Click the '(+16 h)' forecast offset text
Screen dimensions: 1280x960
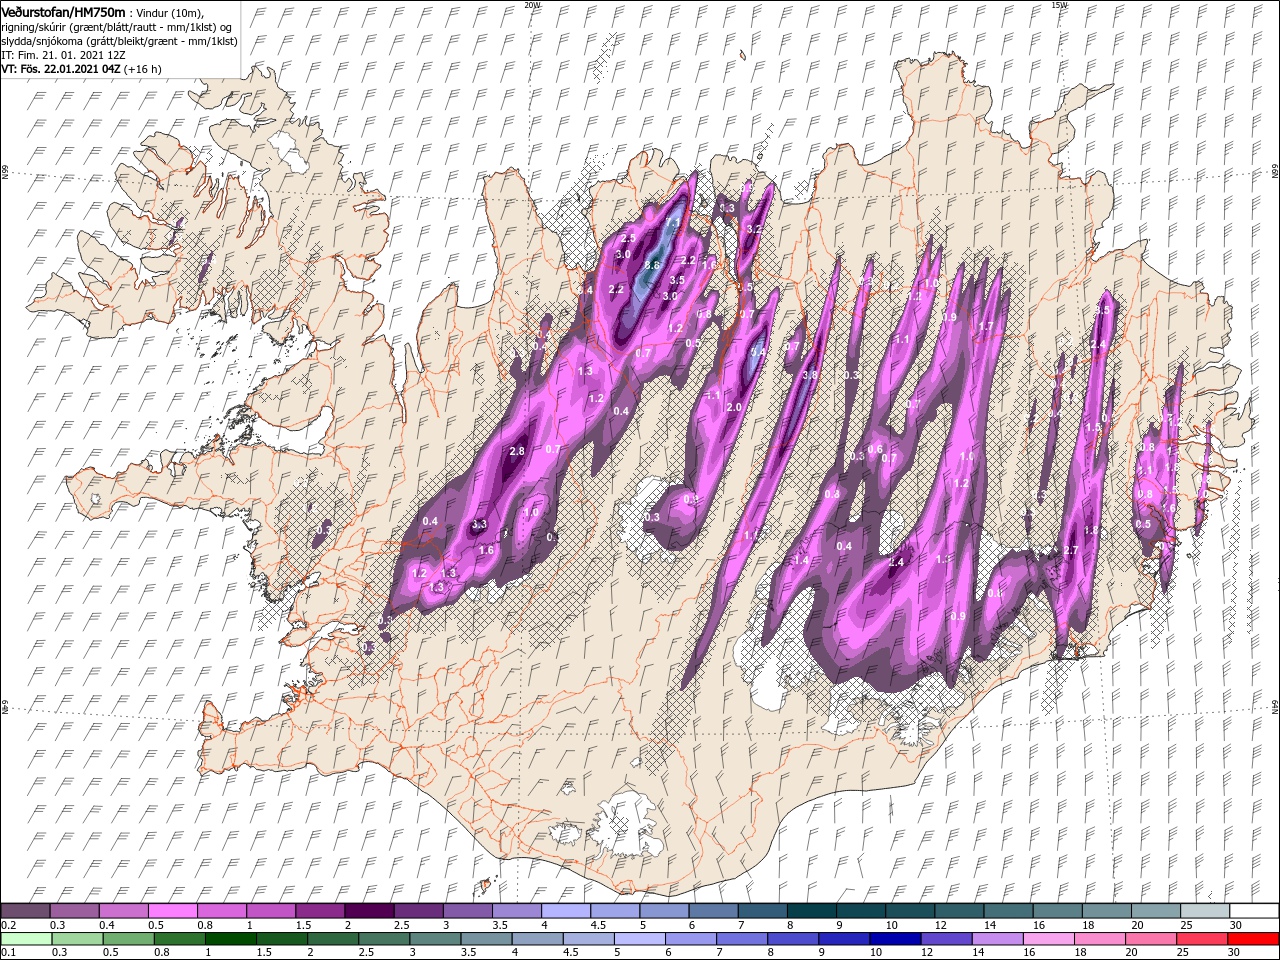click(143, 69)
